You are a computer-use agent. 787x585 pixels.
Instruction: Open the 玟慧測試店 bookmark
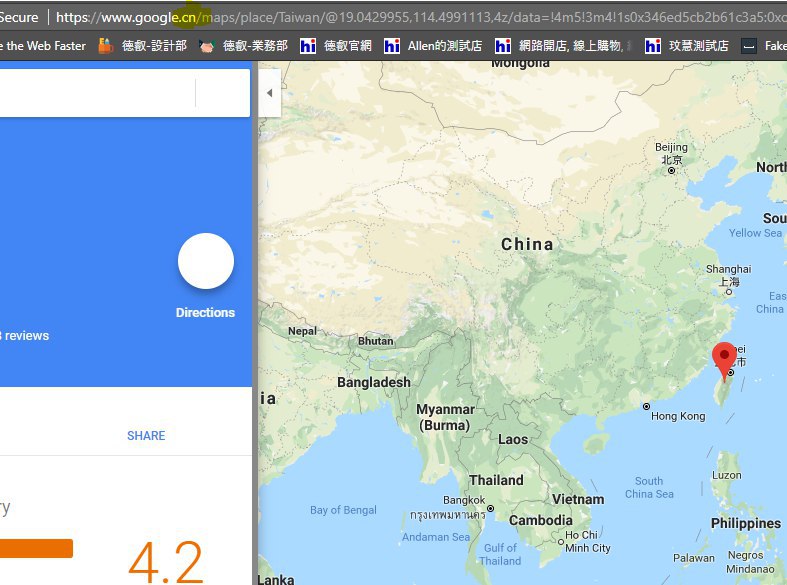[686, 45]
